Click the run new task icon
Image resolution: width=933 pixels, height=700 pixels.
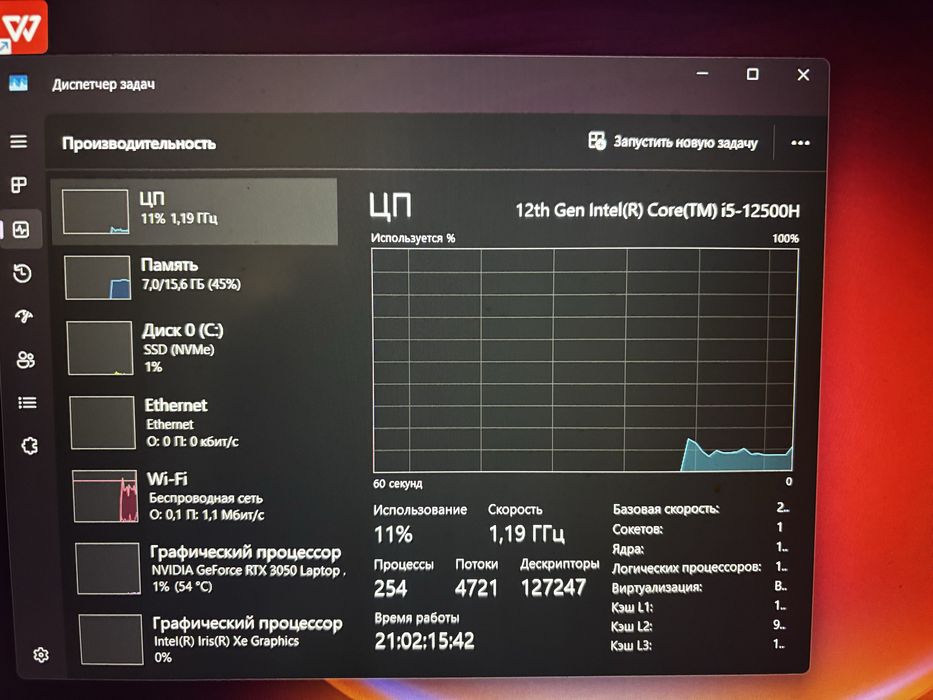click(x=597, y=141)
